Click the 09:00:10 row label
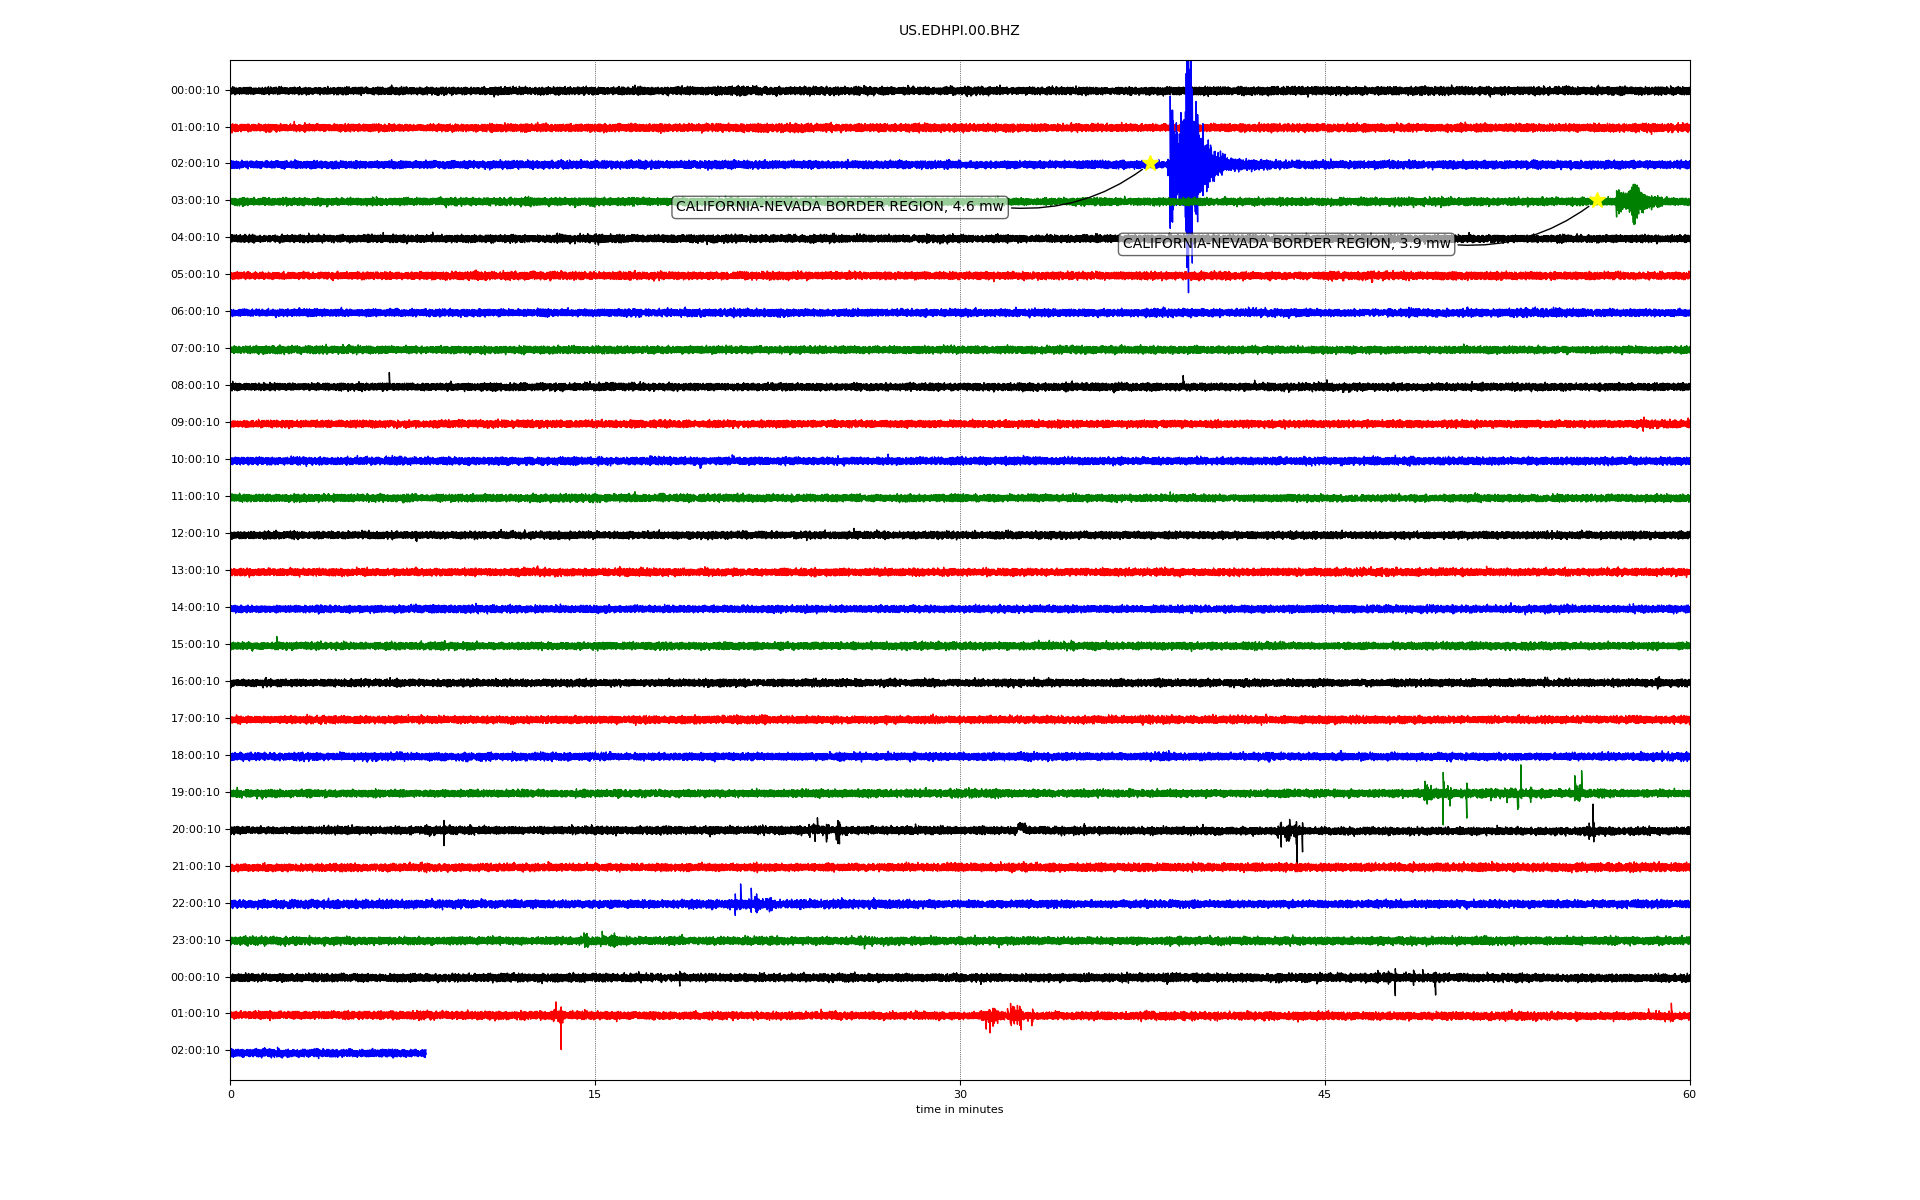 pos(195,423)
